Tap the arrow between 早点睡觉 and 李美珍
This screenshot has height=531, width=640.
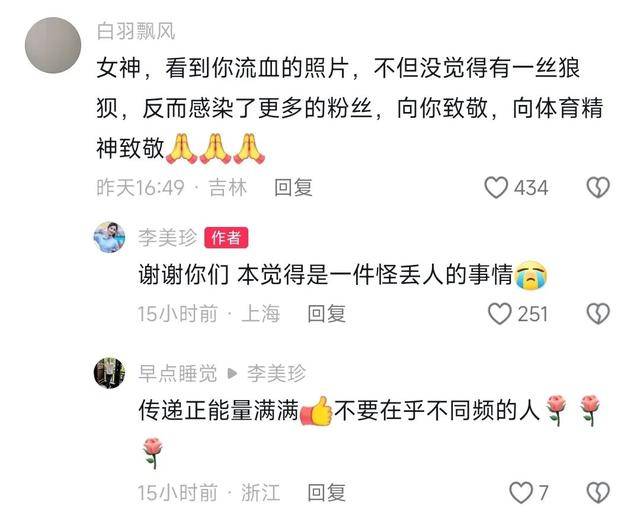pos(232,373)
